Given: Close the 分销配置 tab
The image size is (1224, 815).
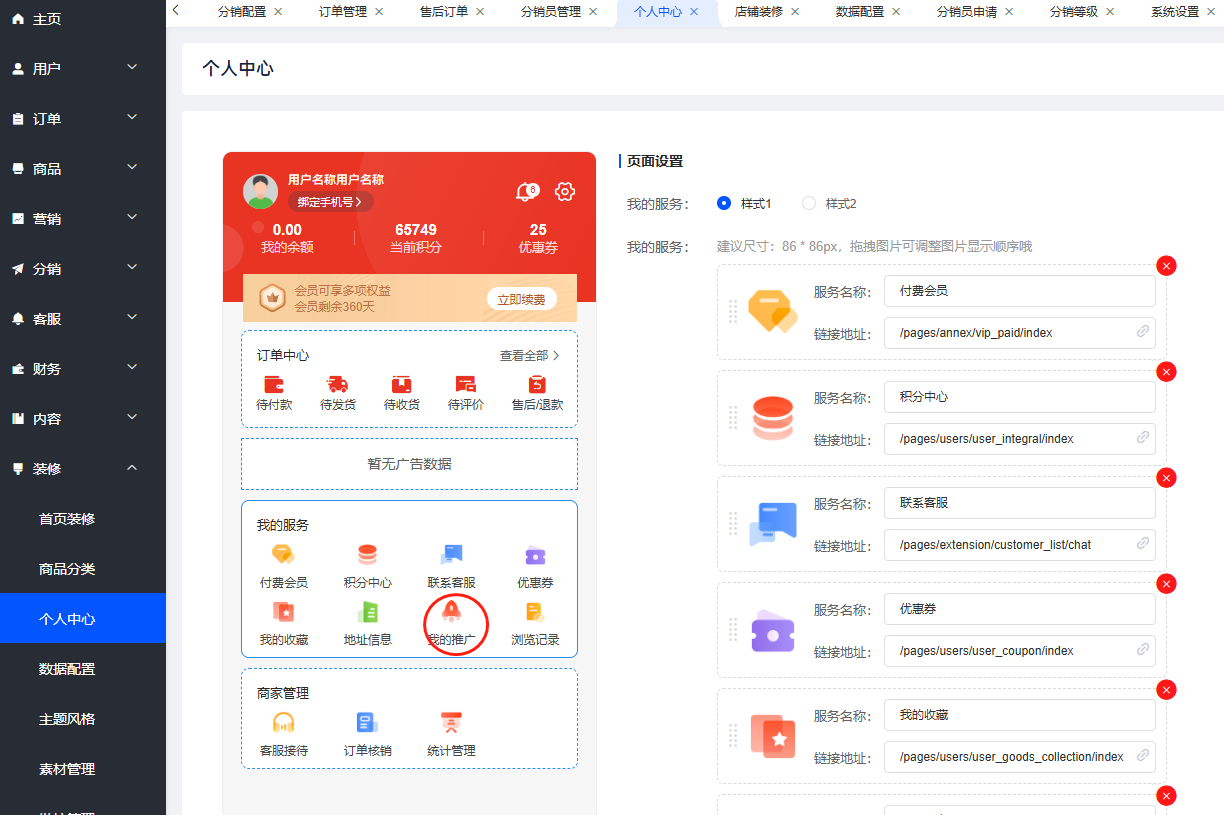Looking at the screenshot, I should (278, 12).
